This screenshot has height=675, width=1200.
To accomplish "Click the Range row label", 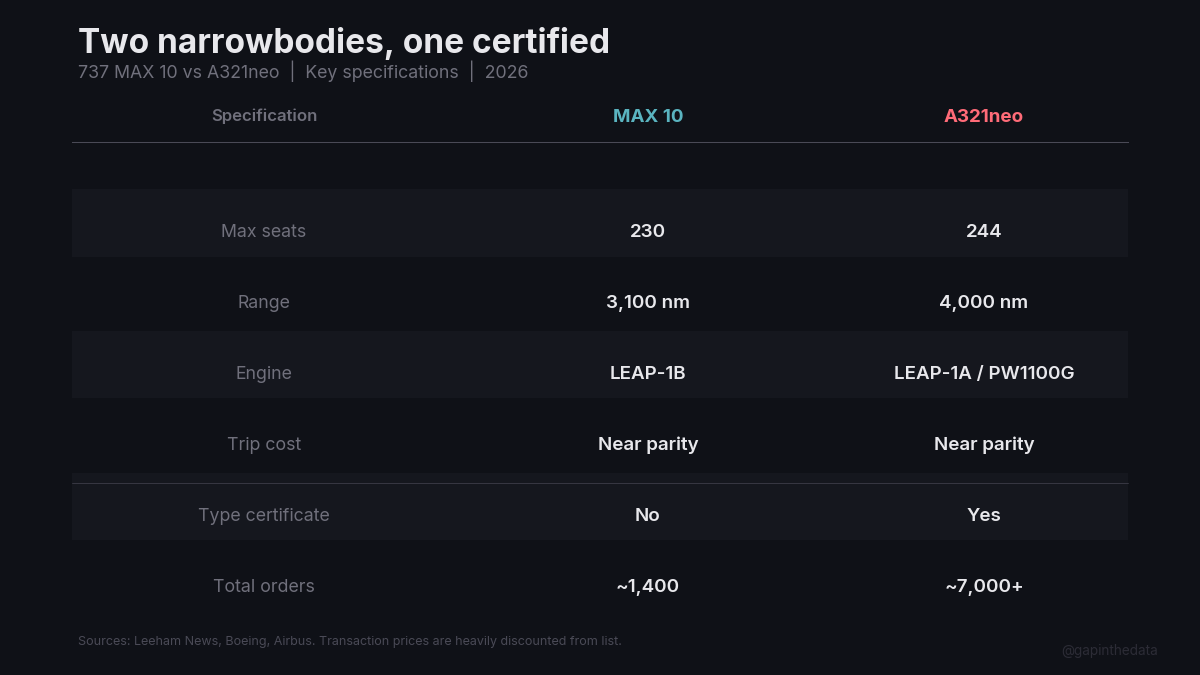I will 263,302.
